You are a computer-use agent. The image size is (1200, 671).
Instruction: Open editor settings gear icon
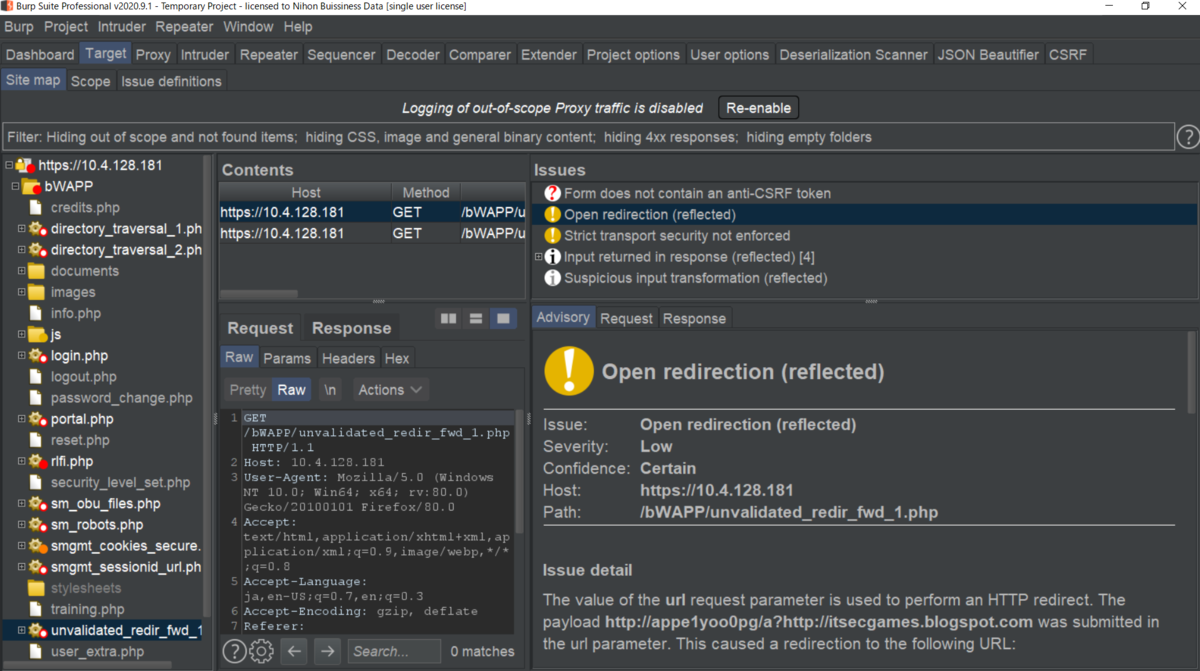click(261, 651)
